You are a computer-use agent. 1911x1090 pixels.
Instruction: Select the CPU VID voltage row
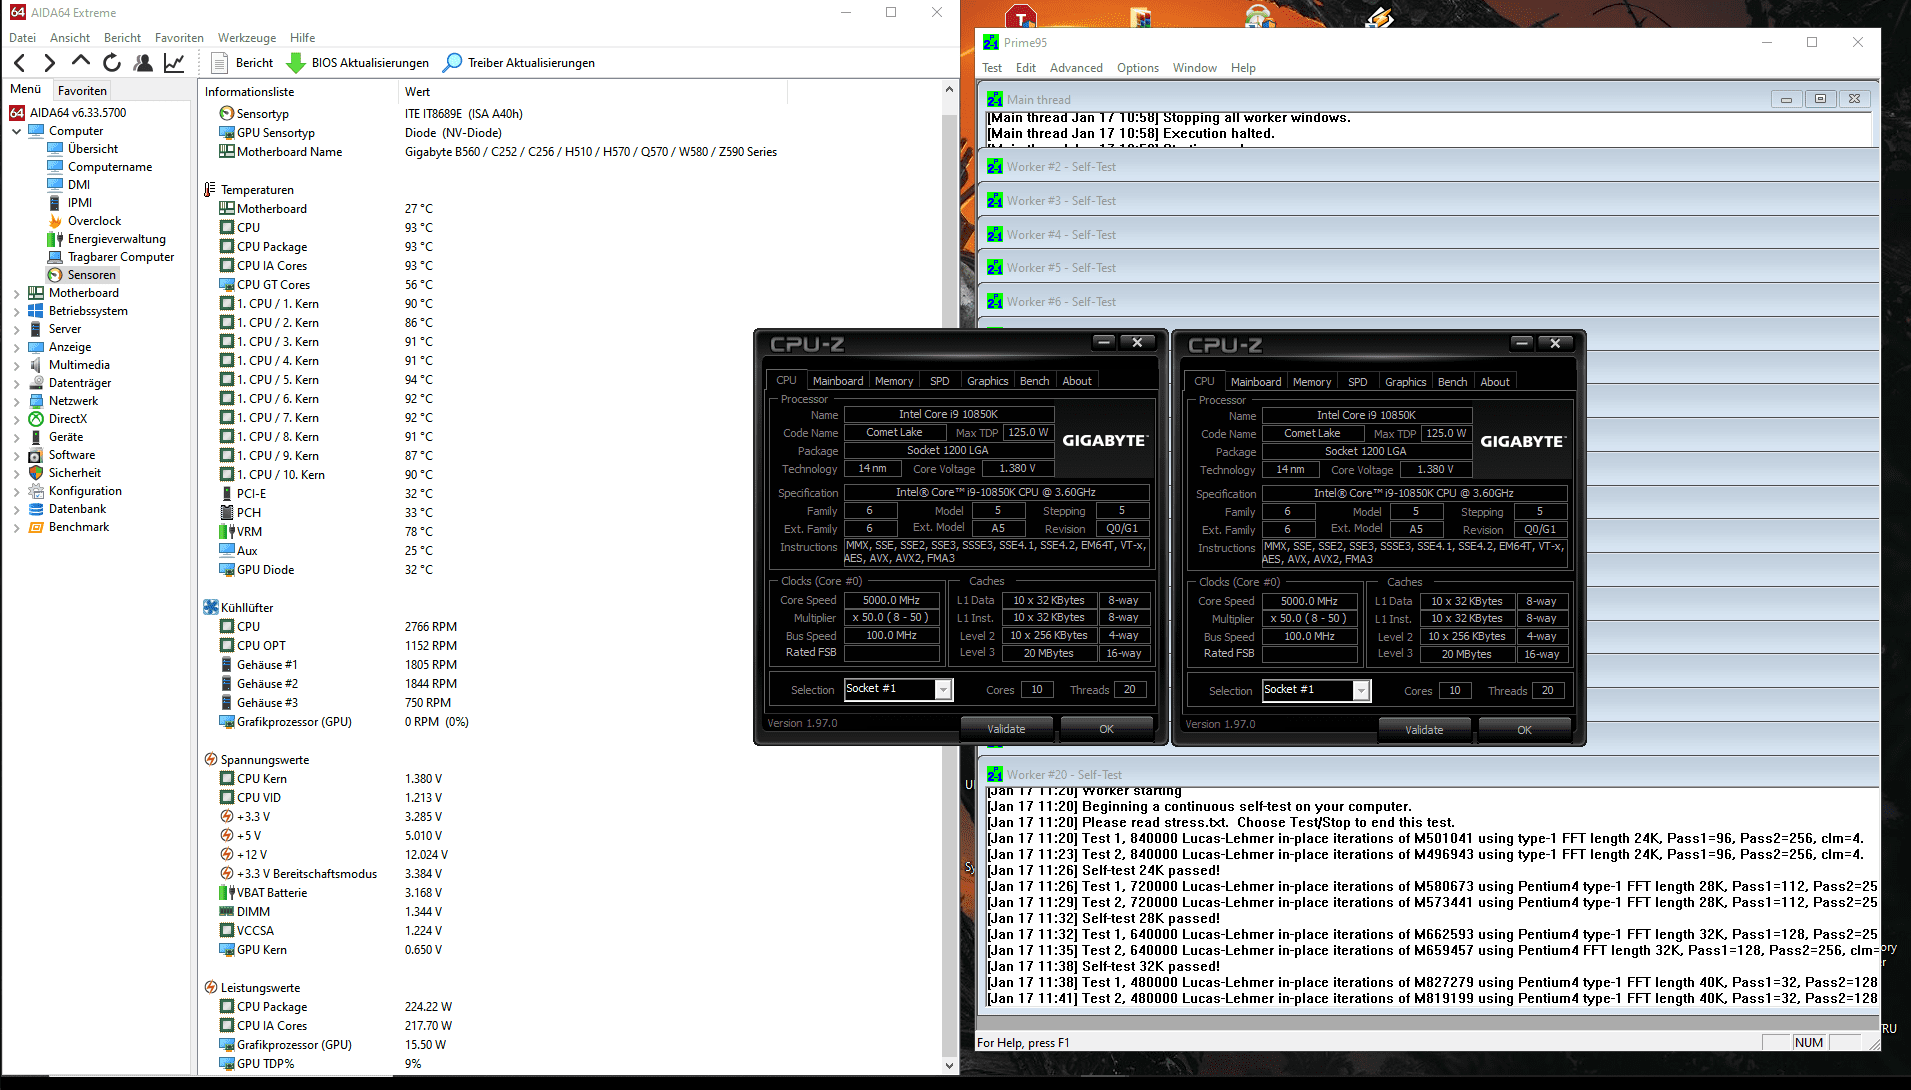[x=570, y=798]
